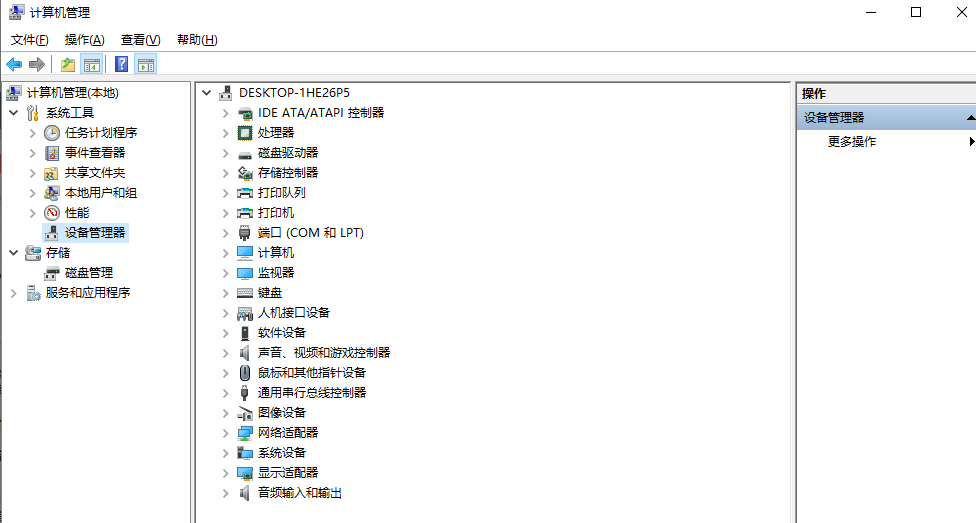Click the 图像设备 camera icon
The image size is (976, 523).
coord(245,413)
